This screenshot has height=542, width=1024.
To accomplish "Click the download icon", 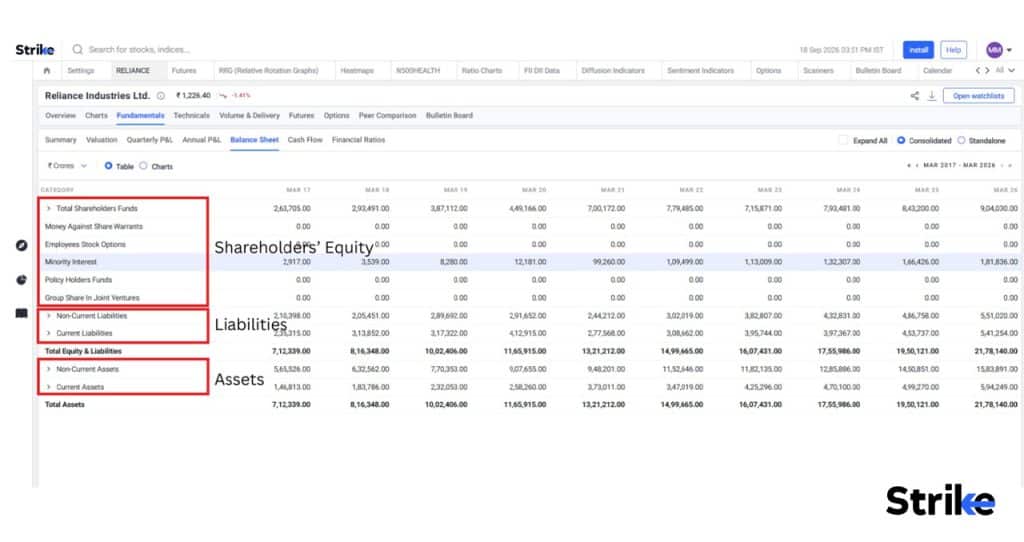I will (x=932, y=96).
